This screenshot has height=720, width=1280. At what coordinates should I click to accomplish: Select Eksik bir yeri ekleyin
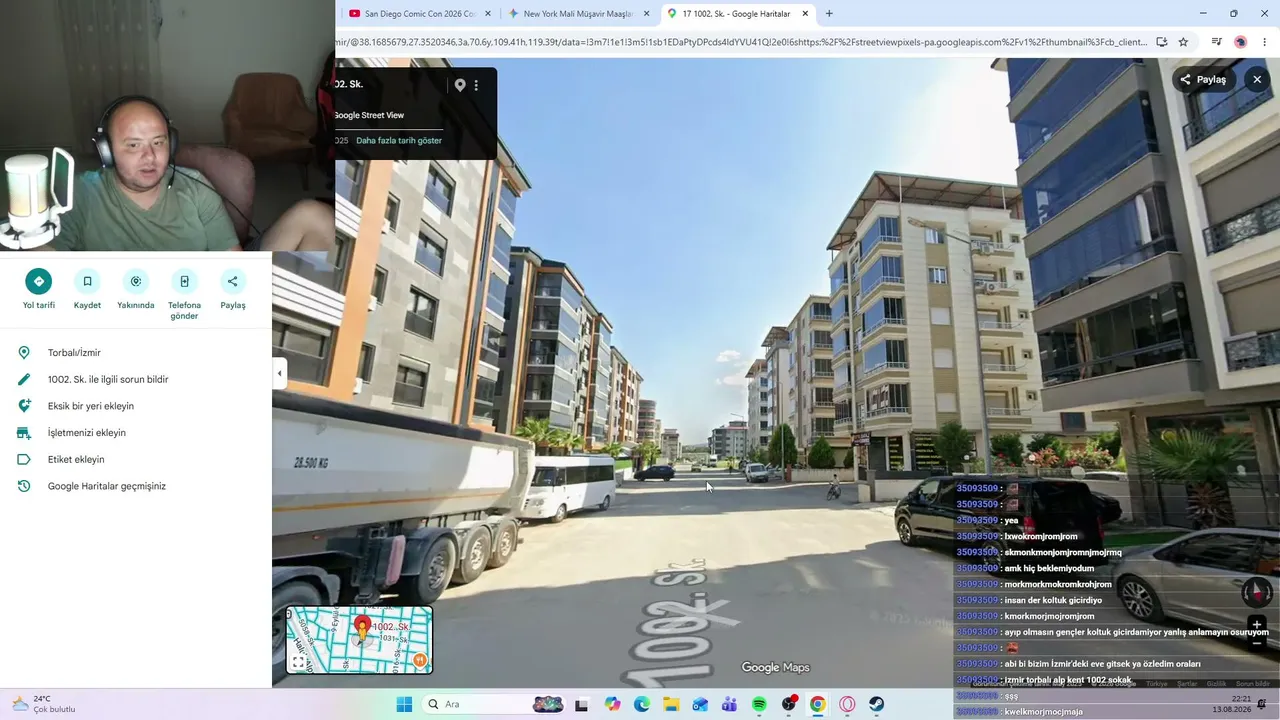click(x=136, y=406)
